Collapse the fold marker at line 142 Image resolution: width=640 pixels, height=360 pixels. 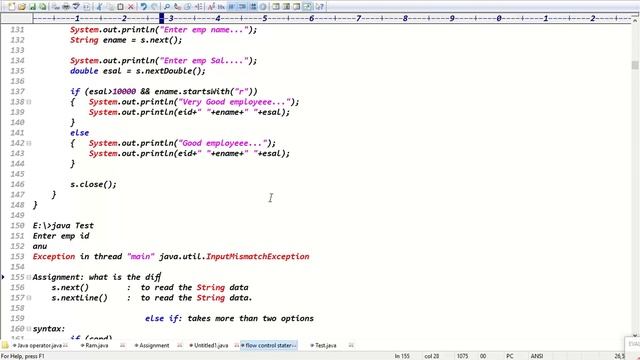(29, 143)
